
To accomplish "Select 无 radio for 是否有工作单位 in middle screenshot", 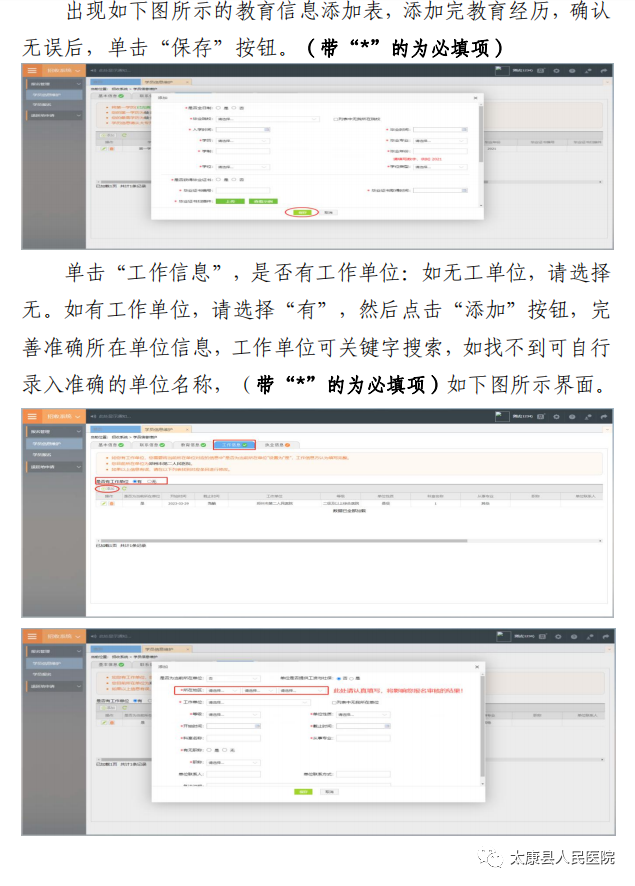I will pyautogui.click(x=149, y=481).
